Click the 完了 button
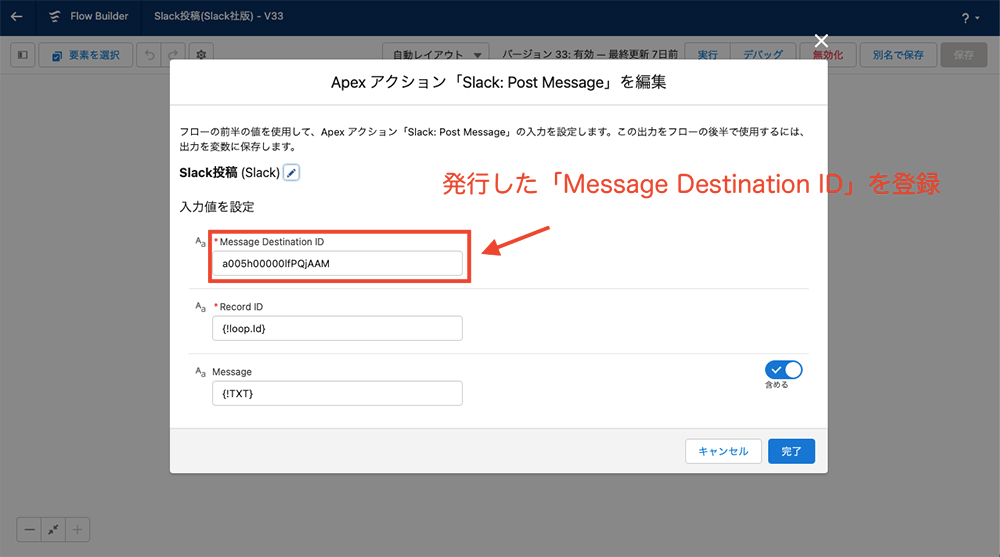1000x557 pixels. (791, 451)
